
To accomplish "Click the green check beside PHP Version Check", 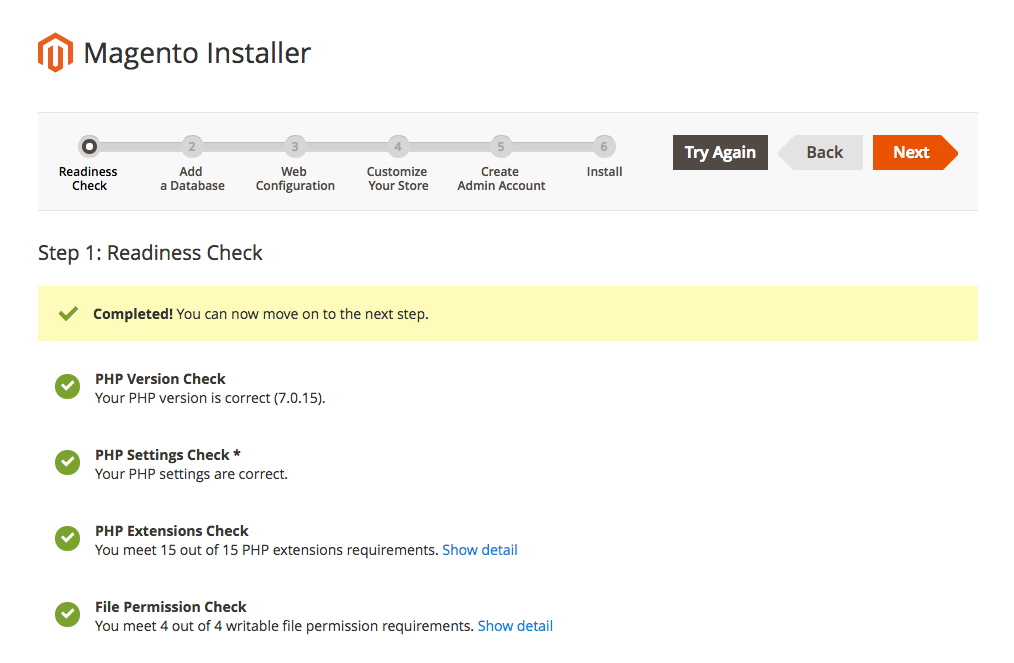I will [x=67, y=387].
